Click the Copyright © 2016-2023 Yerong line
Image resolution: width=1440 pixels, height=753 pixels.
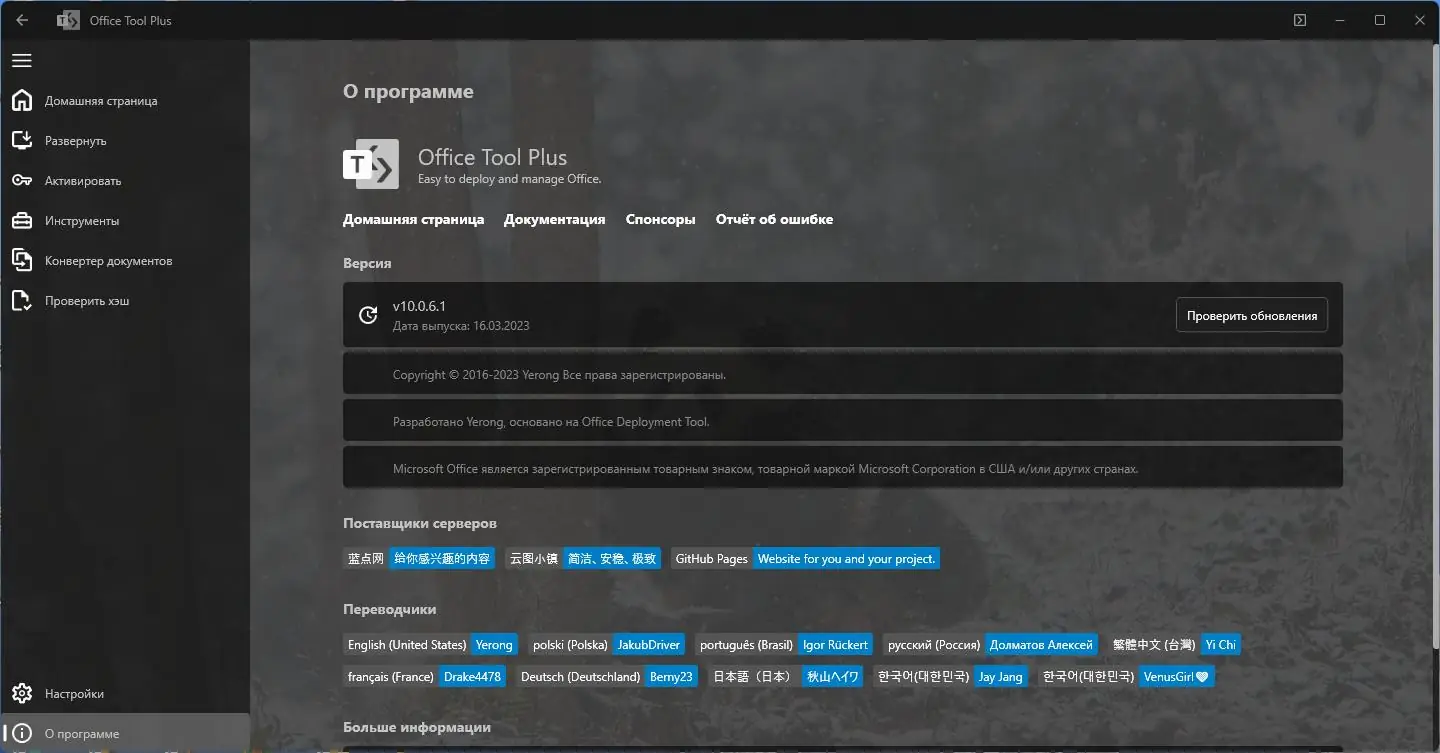pos(559,375)
